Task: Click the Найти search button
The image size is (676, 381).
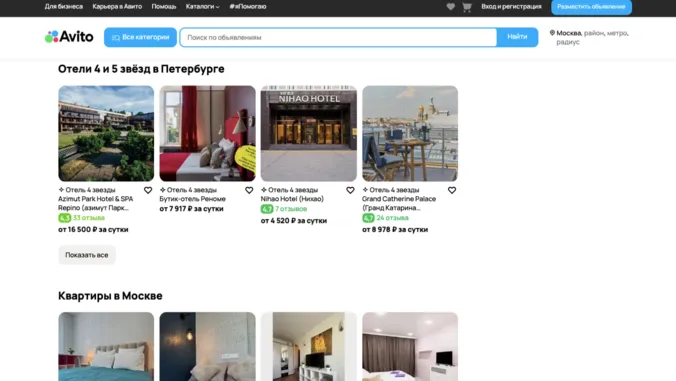Action: pos(517,37)
